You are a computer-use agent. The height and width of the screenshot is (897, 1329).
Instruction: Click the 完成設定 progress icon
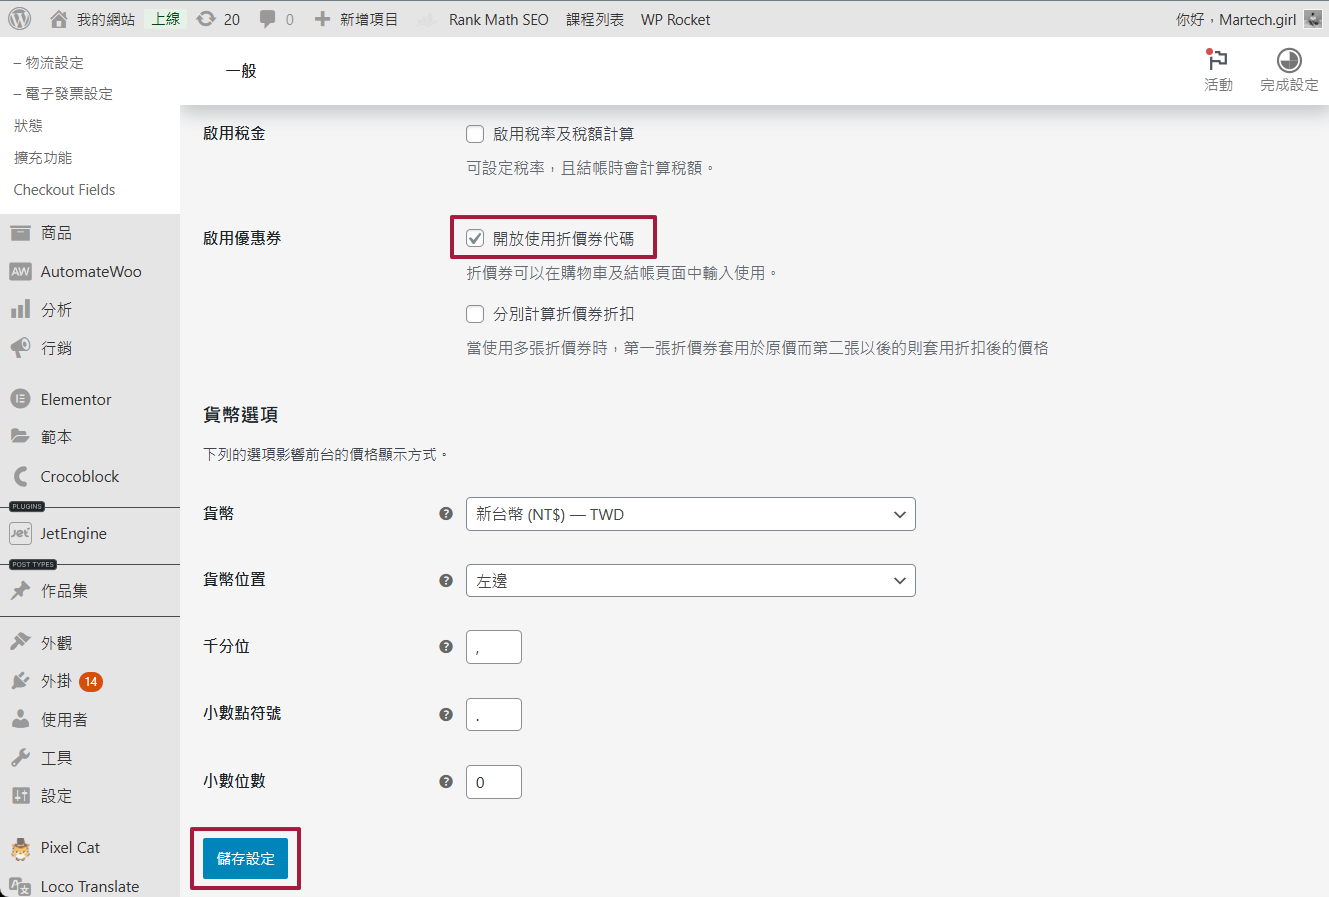click(1289, 60)
